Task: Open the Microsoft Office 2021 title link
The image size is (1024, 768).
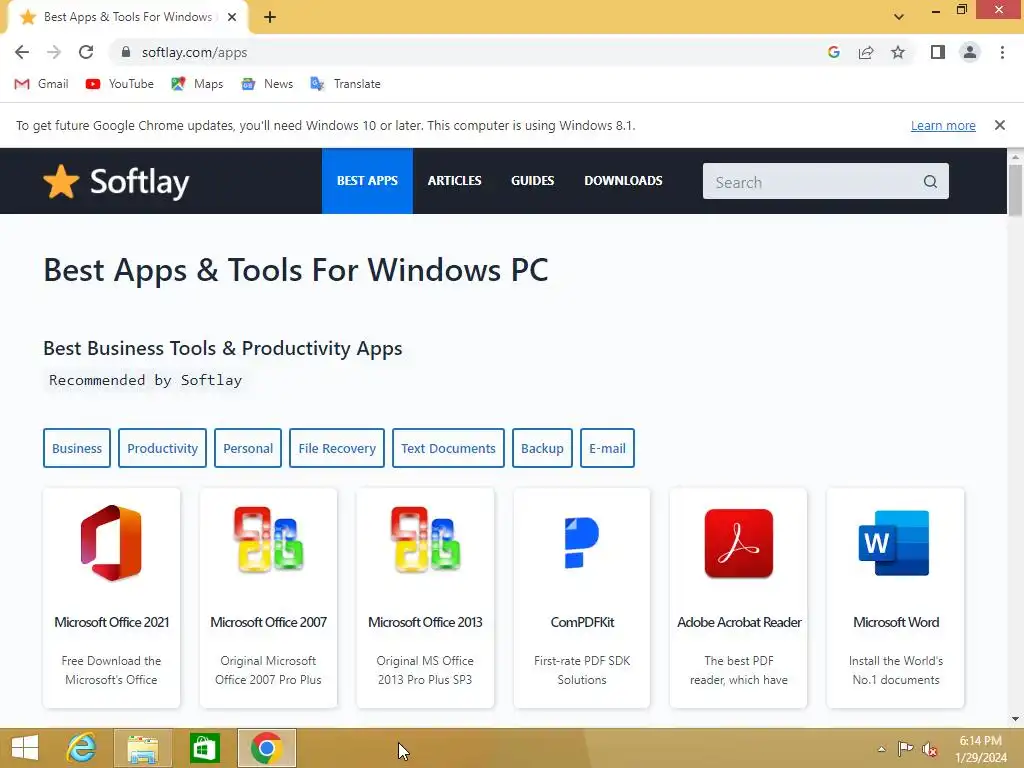Action: click(x=112, y=622)
